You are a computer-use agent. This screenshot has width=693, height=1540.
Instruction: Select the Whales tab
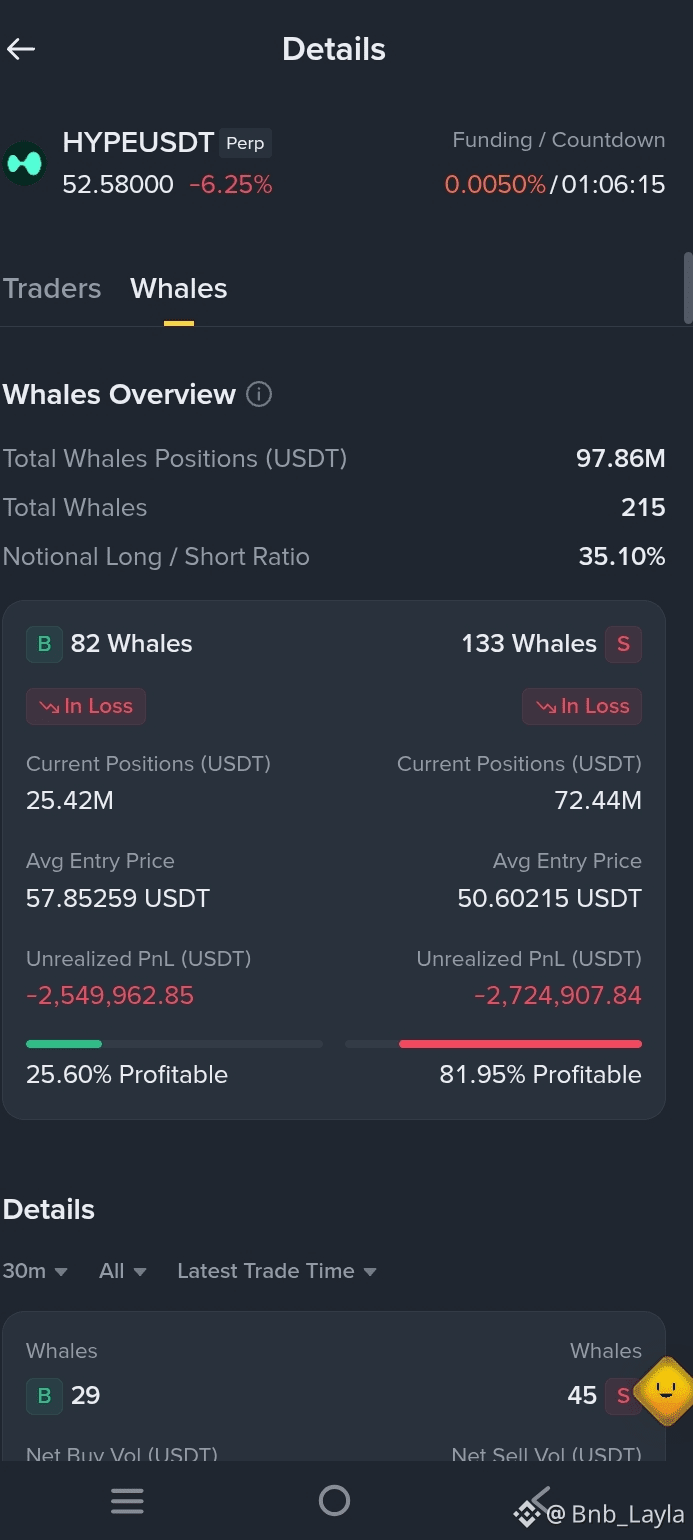pyautogui.click(x=179, y=288)
